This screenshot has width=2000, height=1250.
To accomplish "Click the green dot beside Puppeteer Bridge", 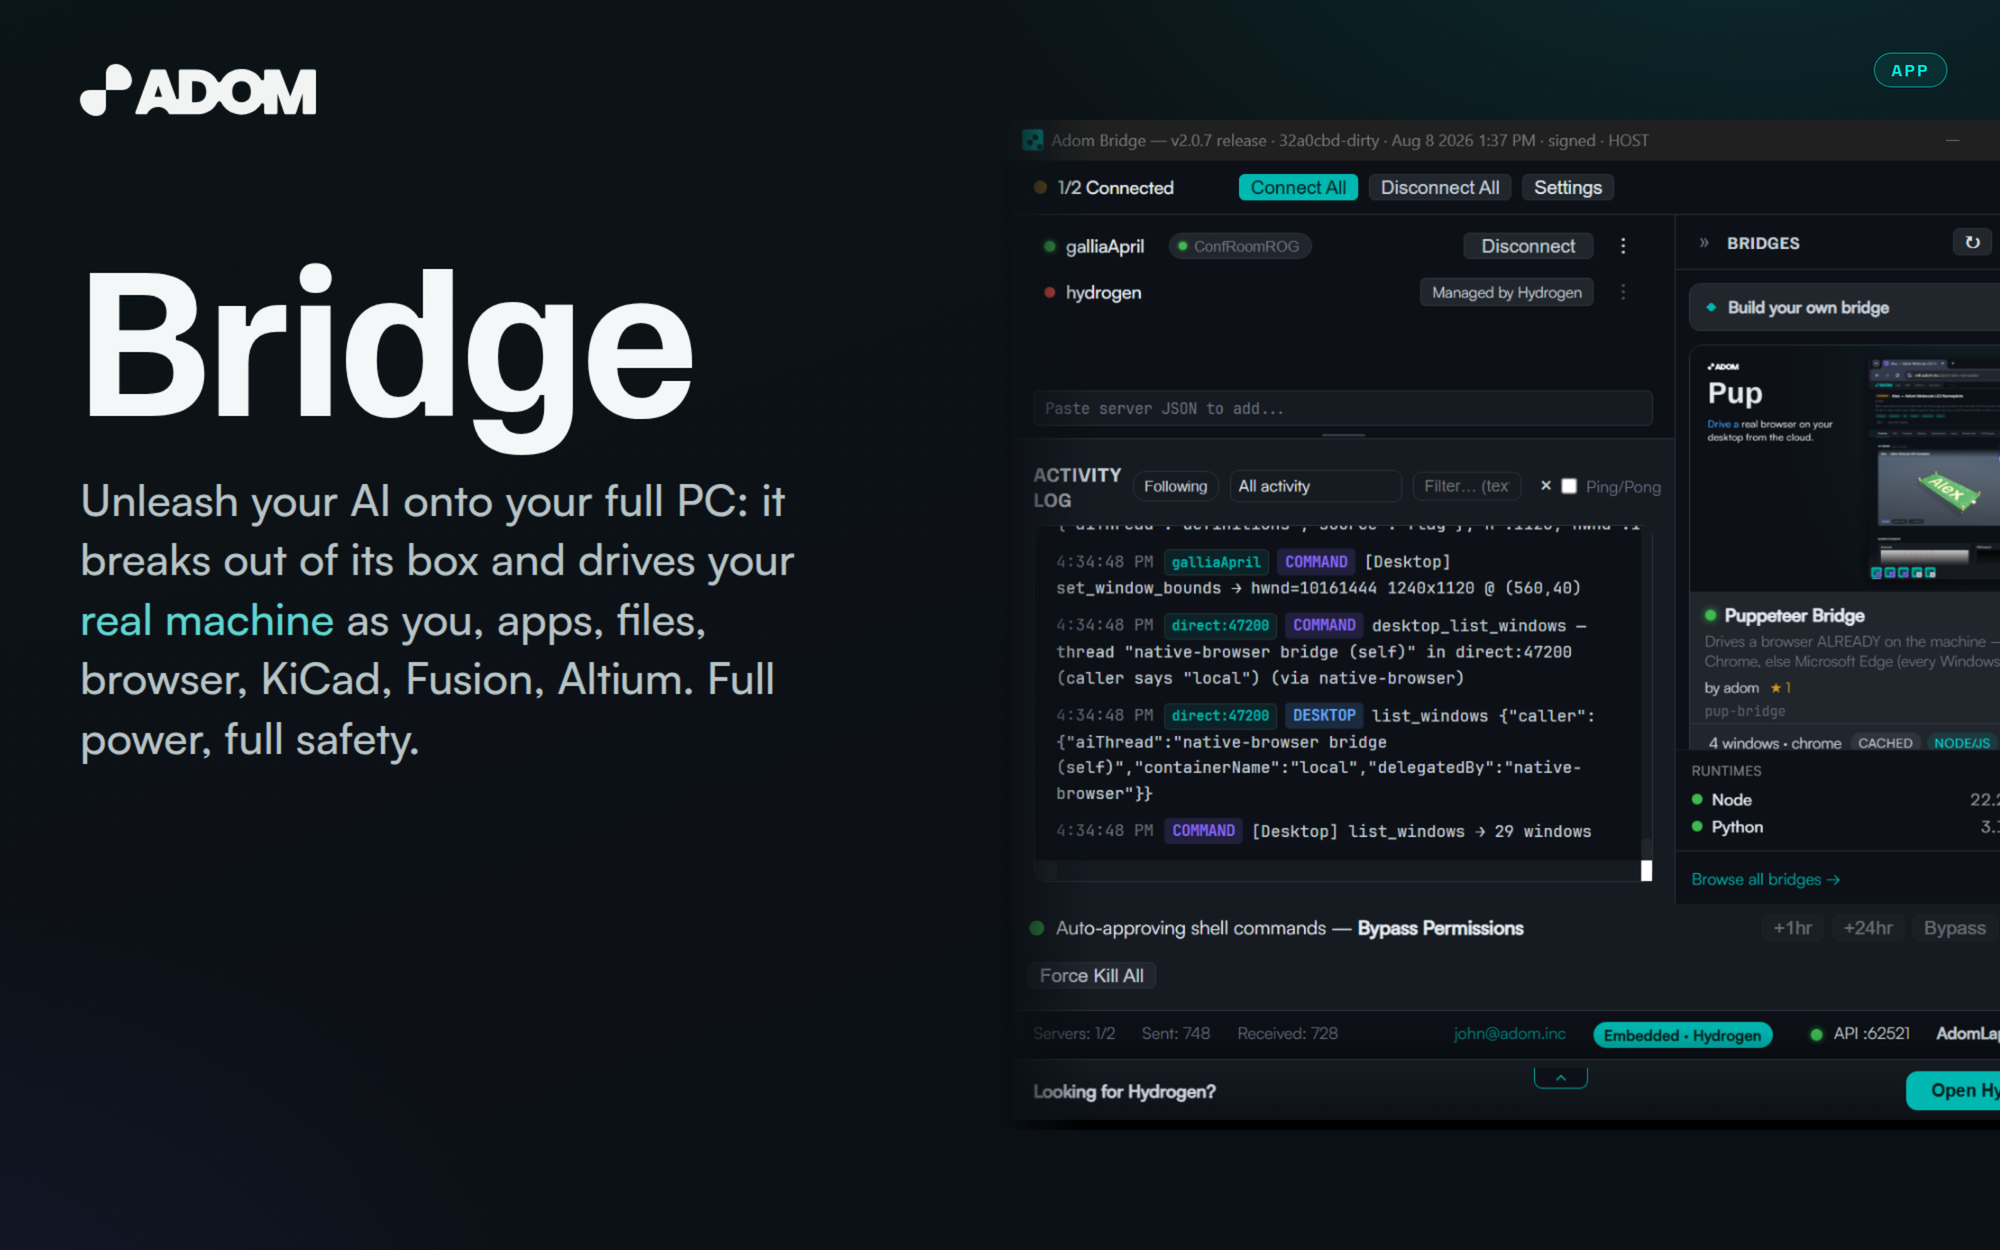I will point(1710,615).
